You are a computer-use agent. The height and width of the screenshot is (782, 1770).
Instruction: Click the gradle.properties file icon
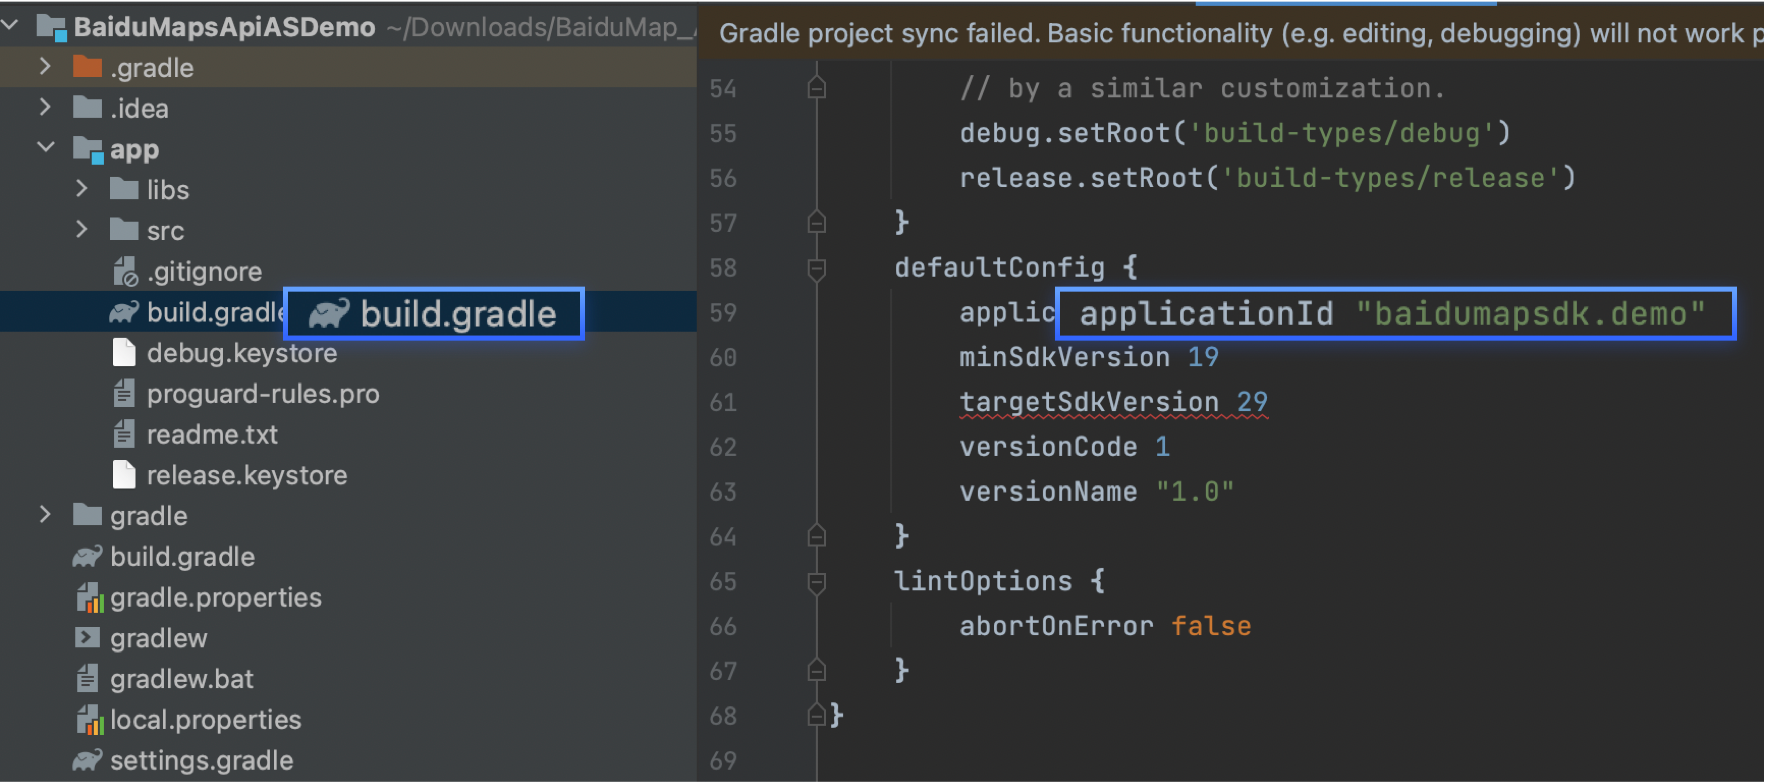click(x=89, y=598)
